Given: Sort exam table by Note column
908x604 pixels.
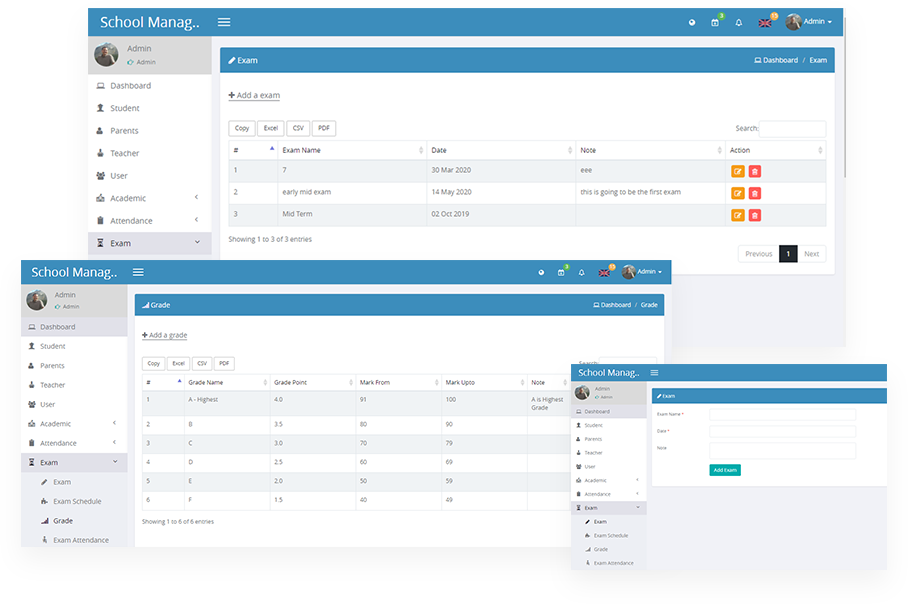Looking at the screenshot, I should pos(651,150).
